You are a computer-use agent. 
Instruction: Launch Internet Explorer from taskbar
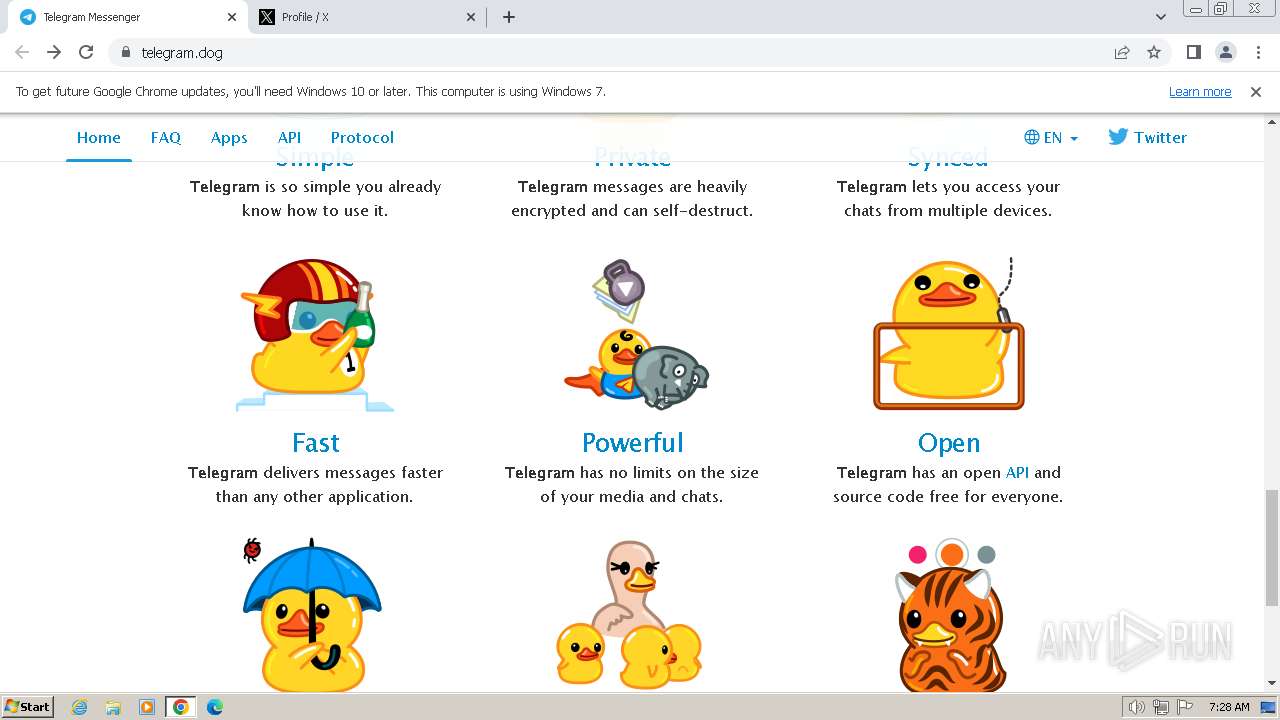coord(80,707)
